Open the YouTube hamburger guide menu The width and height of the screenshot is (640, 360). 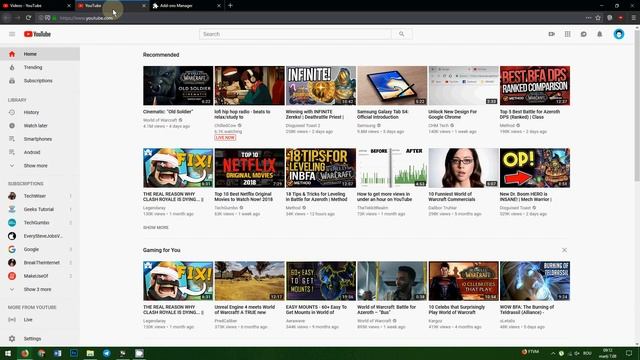click(x=12, y=34)
